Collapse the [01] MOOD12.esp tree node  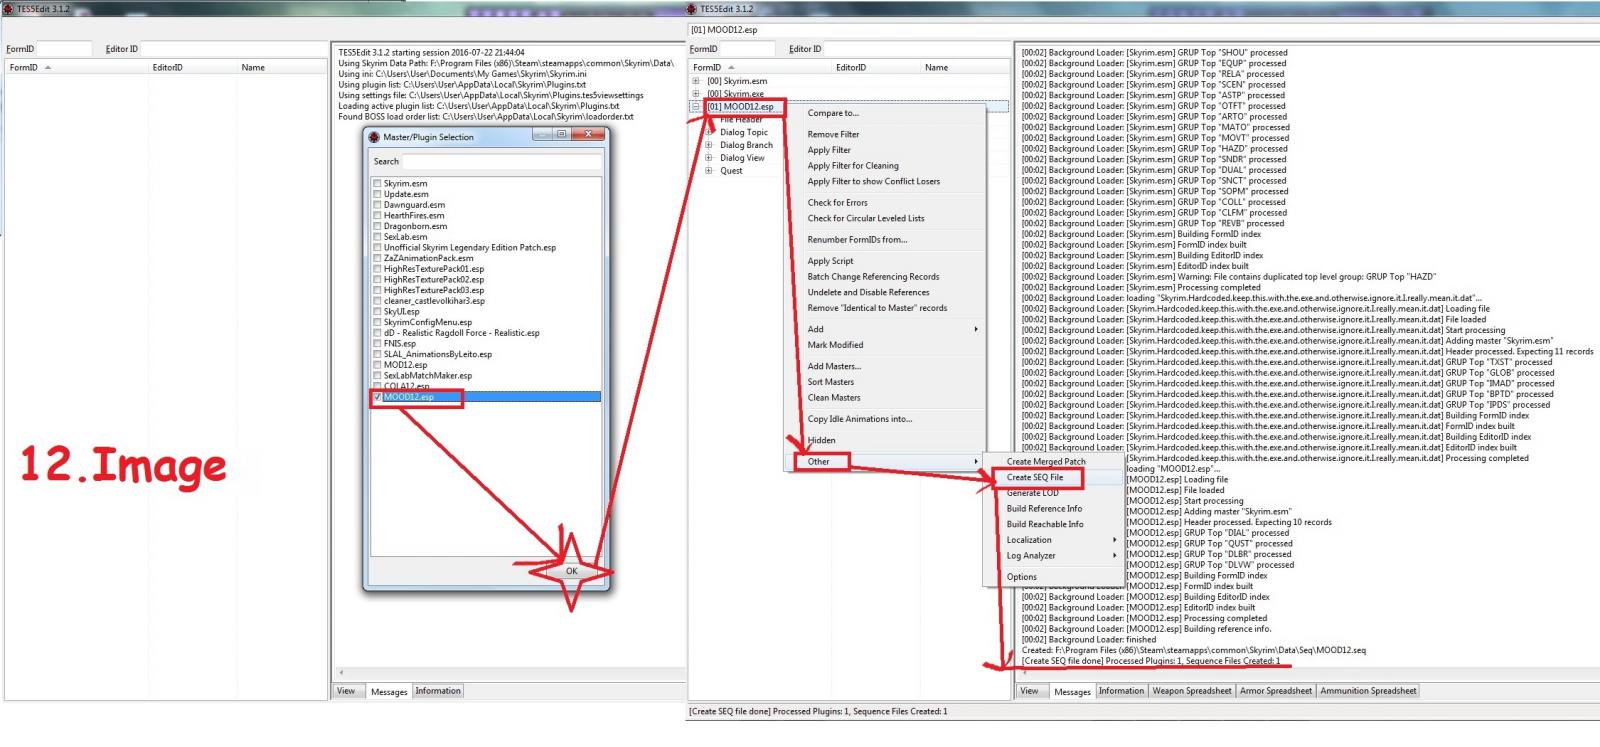click(696, 106)
